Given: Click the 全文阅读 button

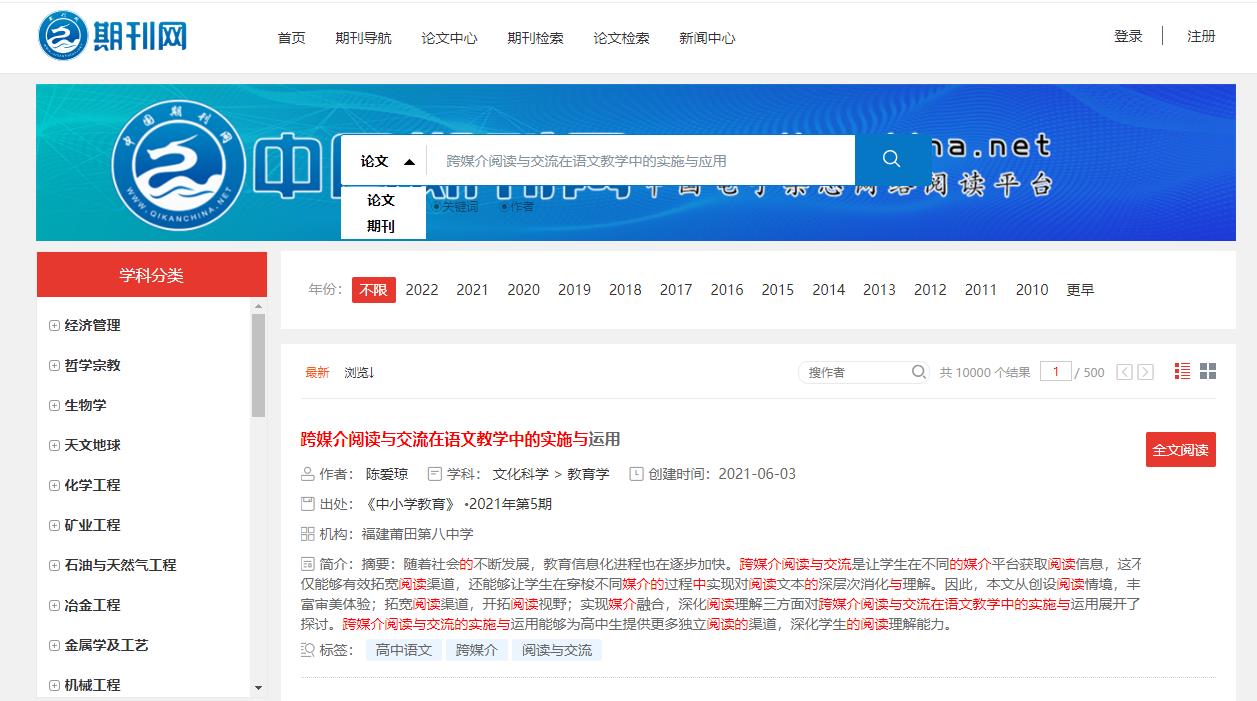Looking at the screenshot, I should (1180, 450).
